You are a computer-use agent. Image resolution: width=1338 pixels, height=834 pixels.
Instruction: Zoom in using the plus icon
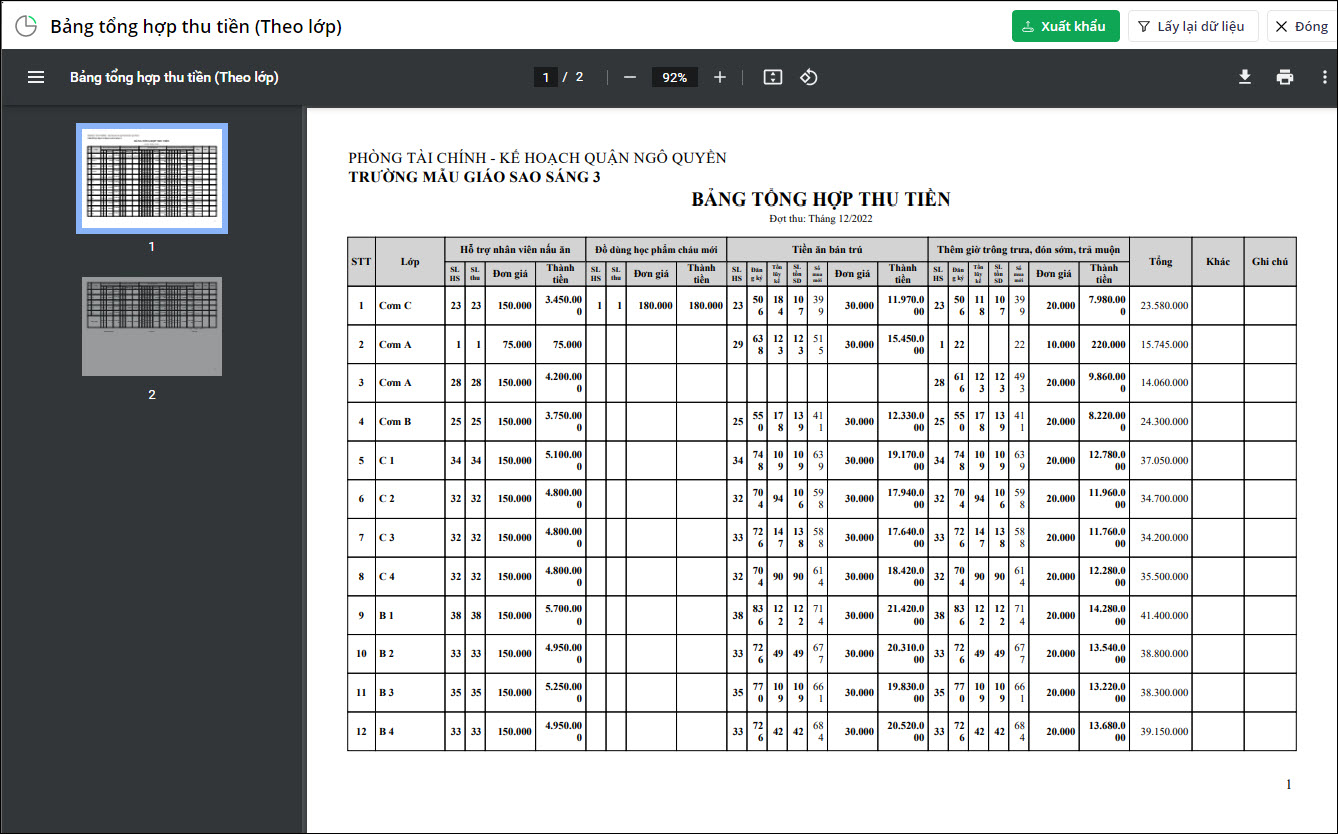[720, 77]
